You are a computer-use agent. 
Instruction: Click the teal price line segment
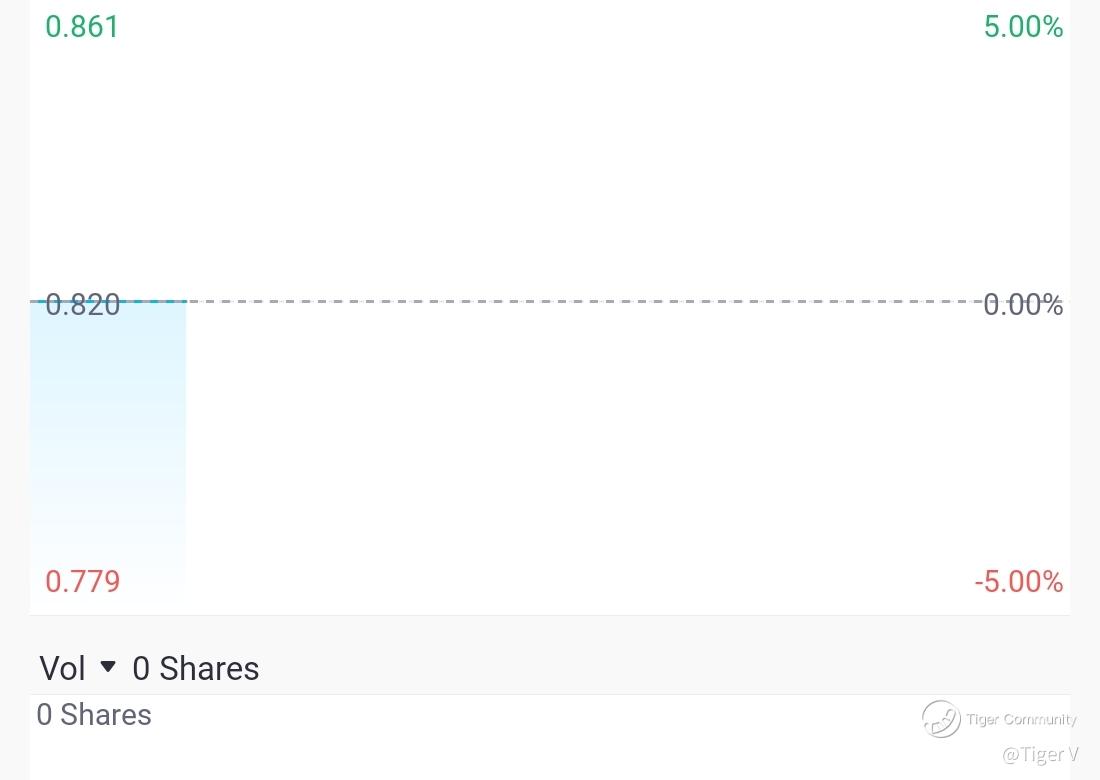click(x=108, y=302)
